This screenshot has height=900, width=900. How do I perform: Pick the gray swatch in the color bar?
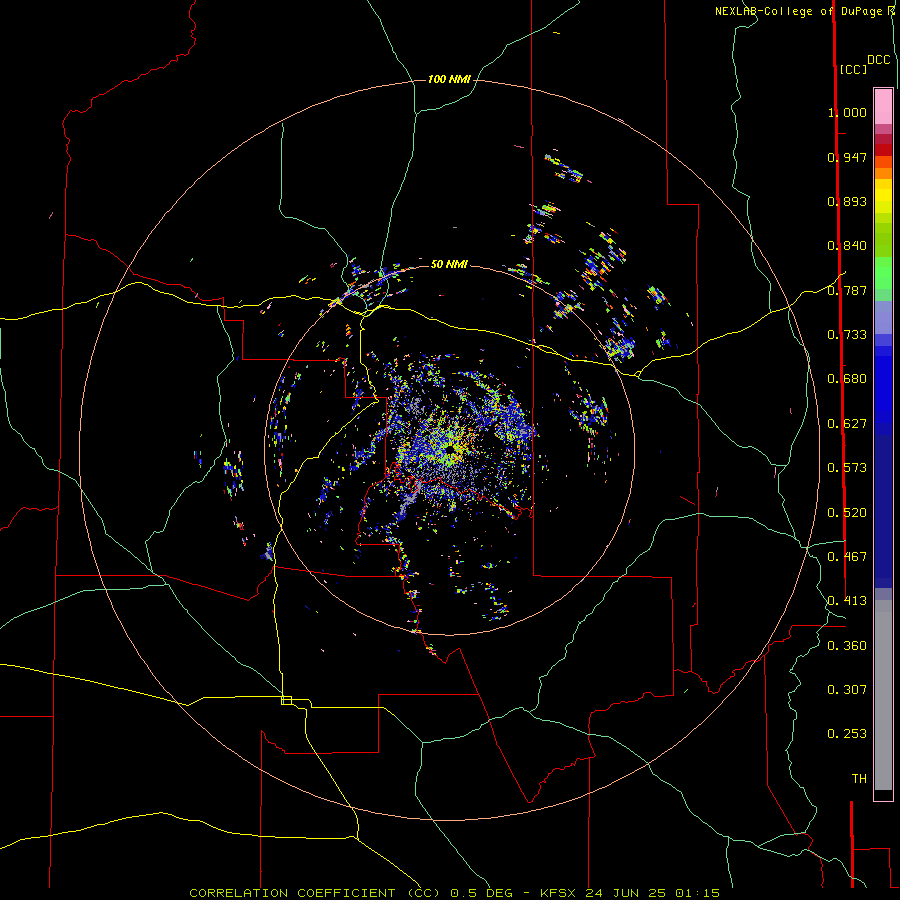click(x=883, y=695)
